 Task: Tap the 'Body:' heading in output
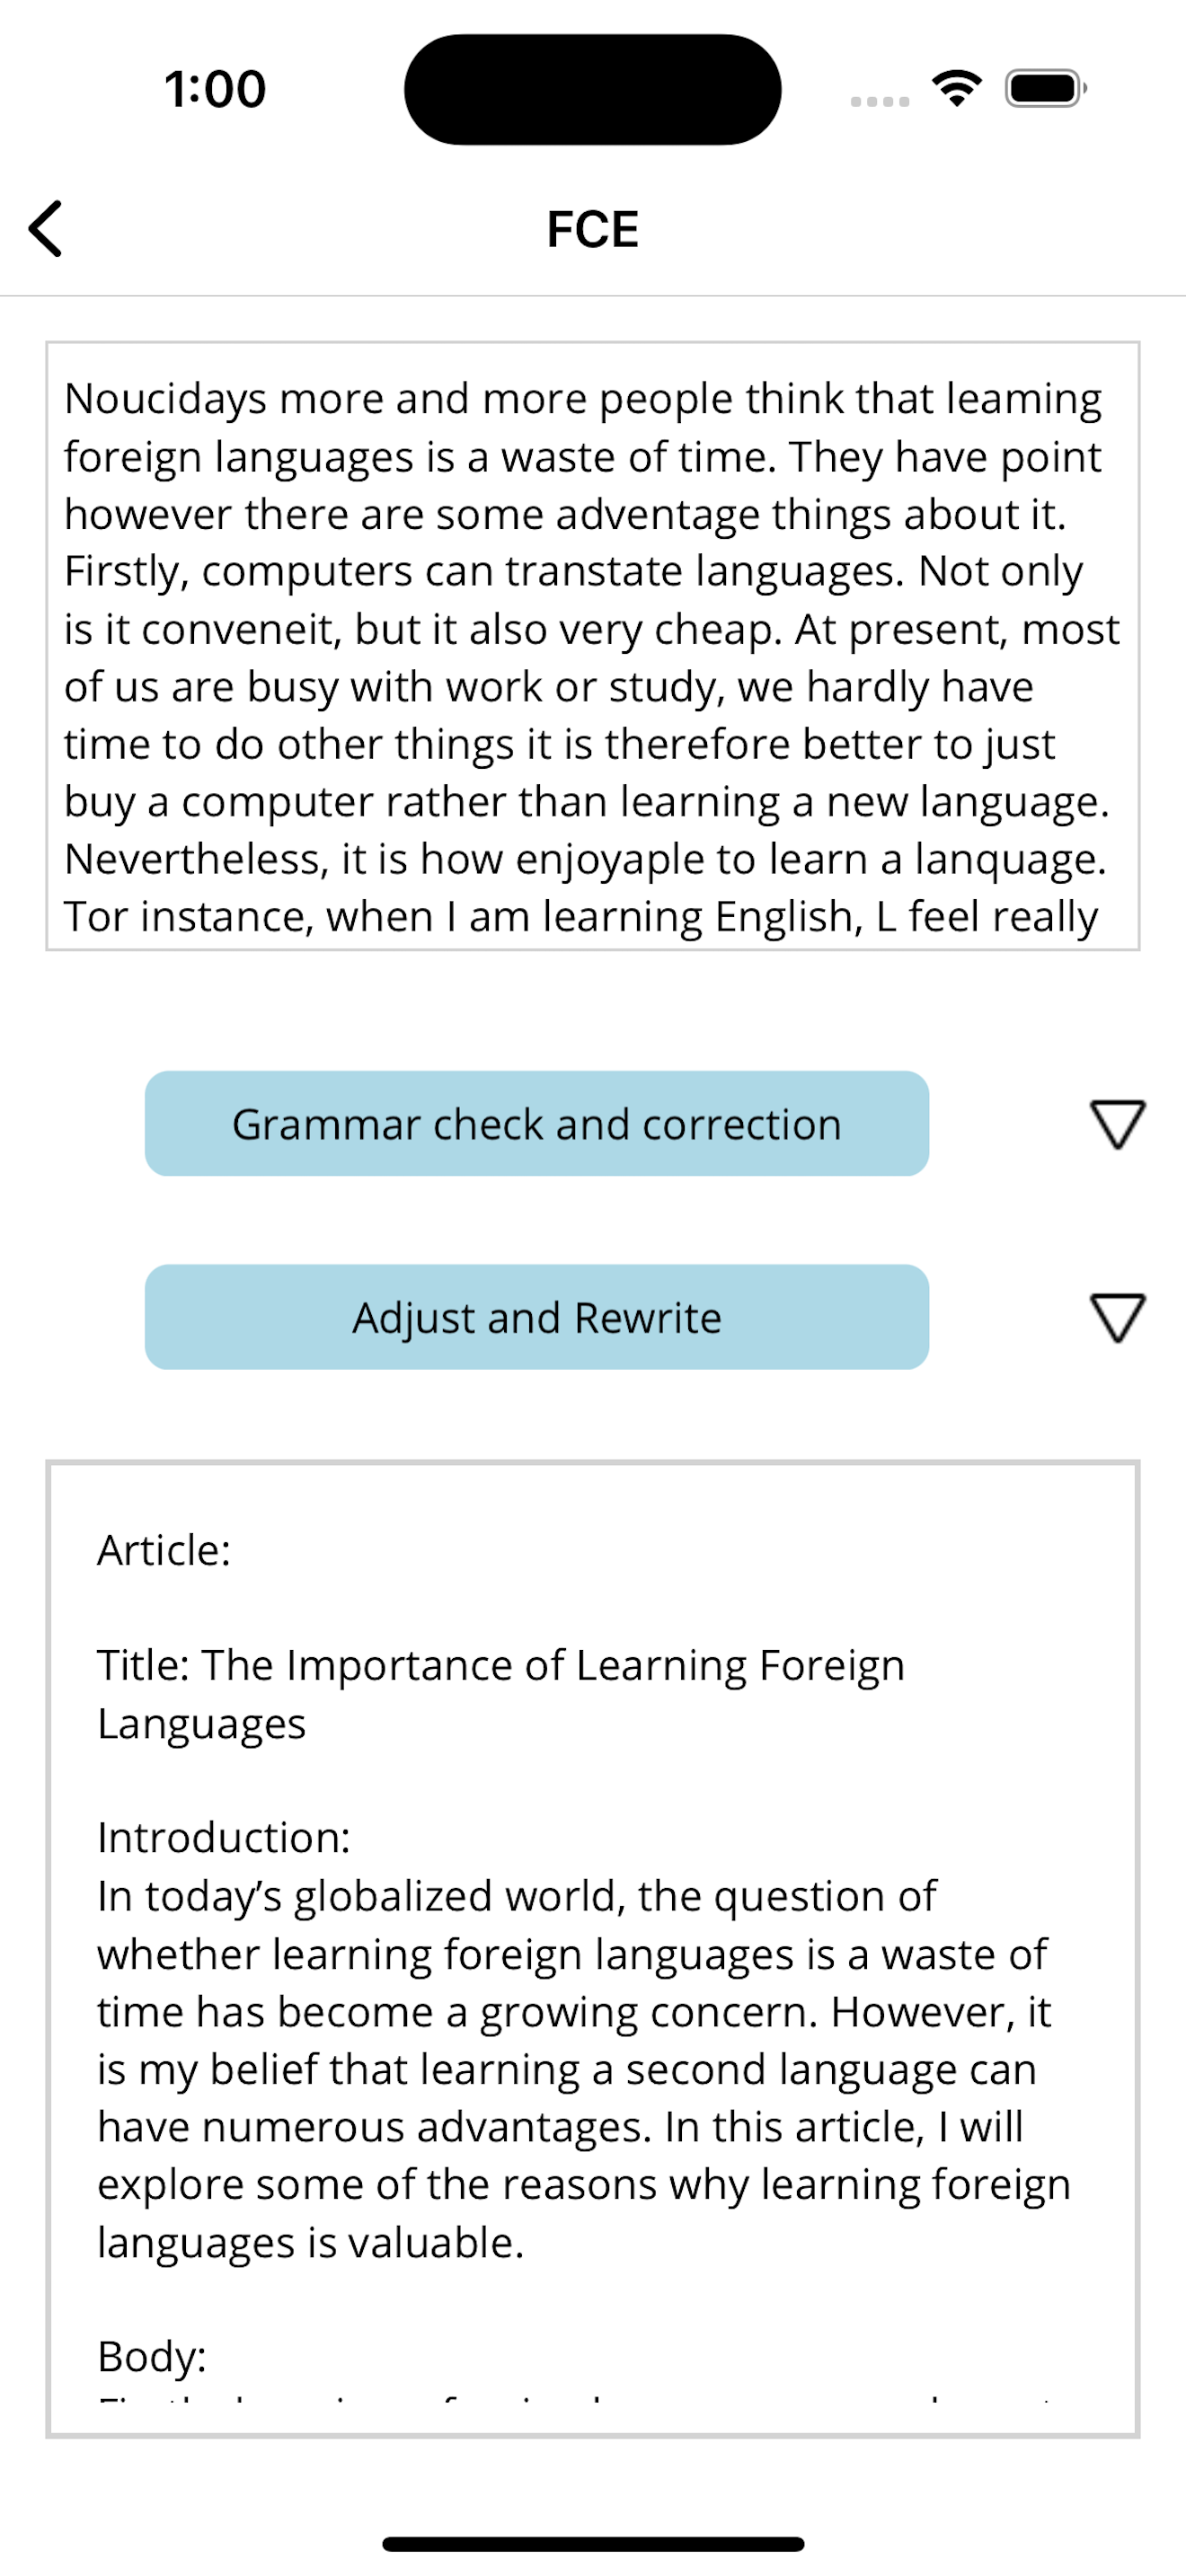pos(152,2356)
